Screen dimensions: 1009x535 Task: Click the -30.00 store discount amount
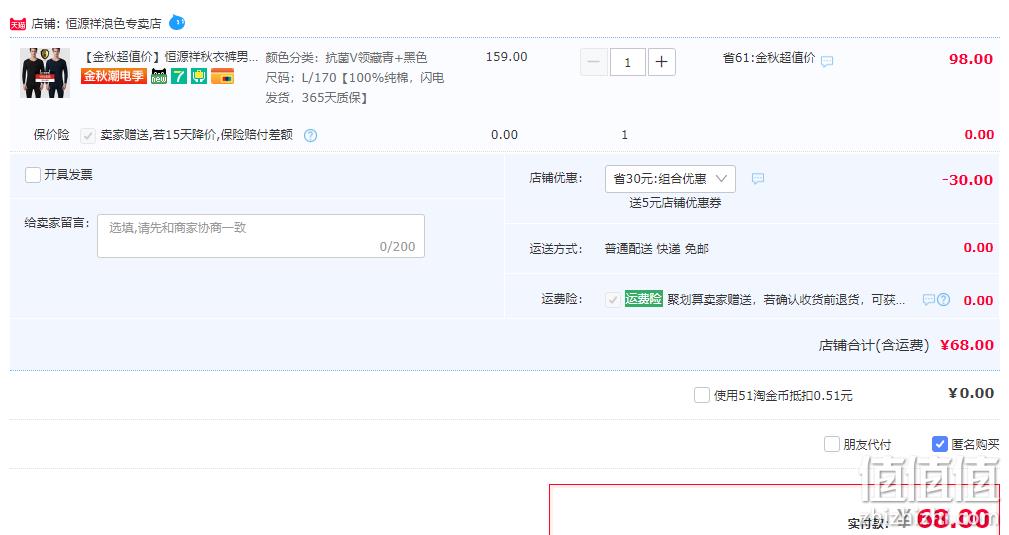coord(967,180)
